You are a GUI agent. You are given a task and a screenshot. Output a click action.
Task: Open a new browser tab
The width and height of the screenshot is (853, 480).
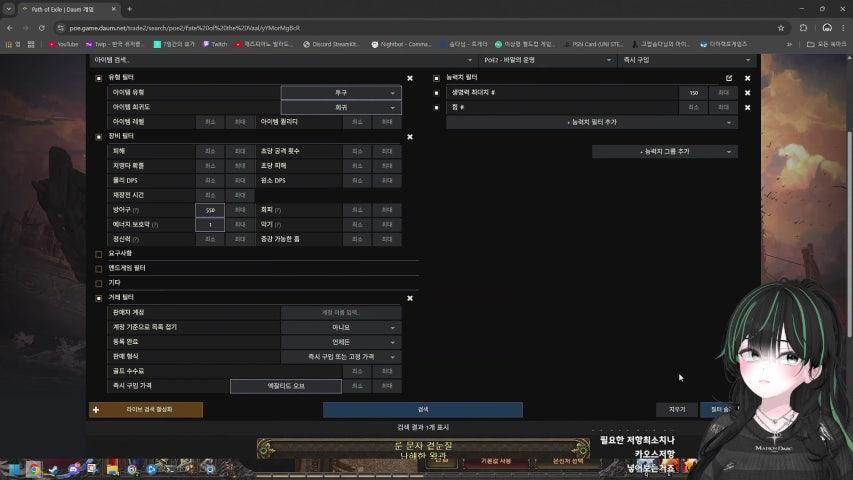(129, 9)
